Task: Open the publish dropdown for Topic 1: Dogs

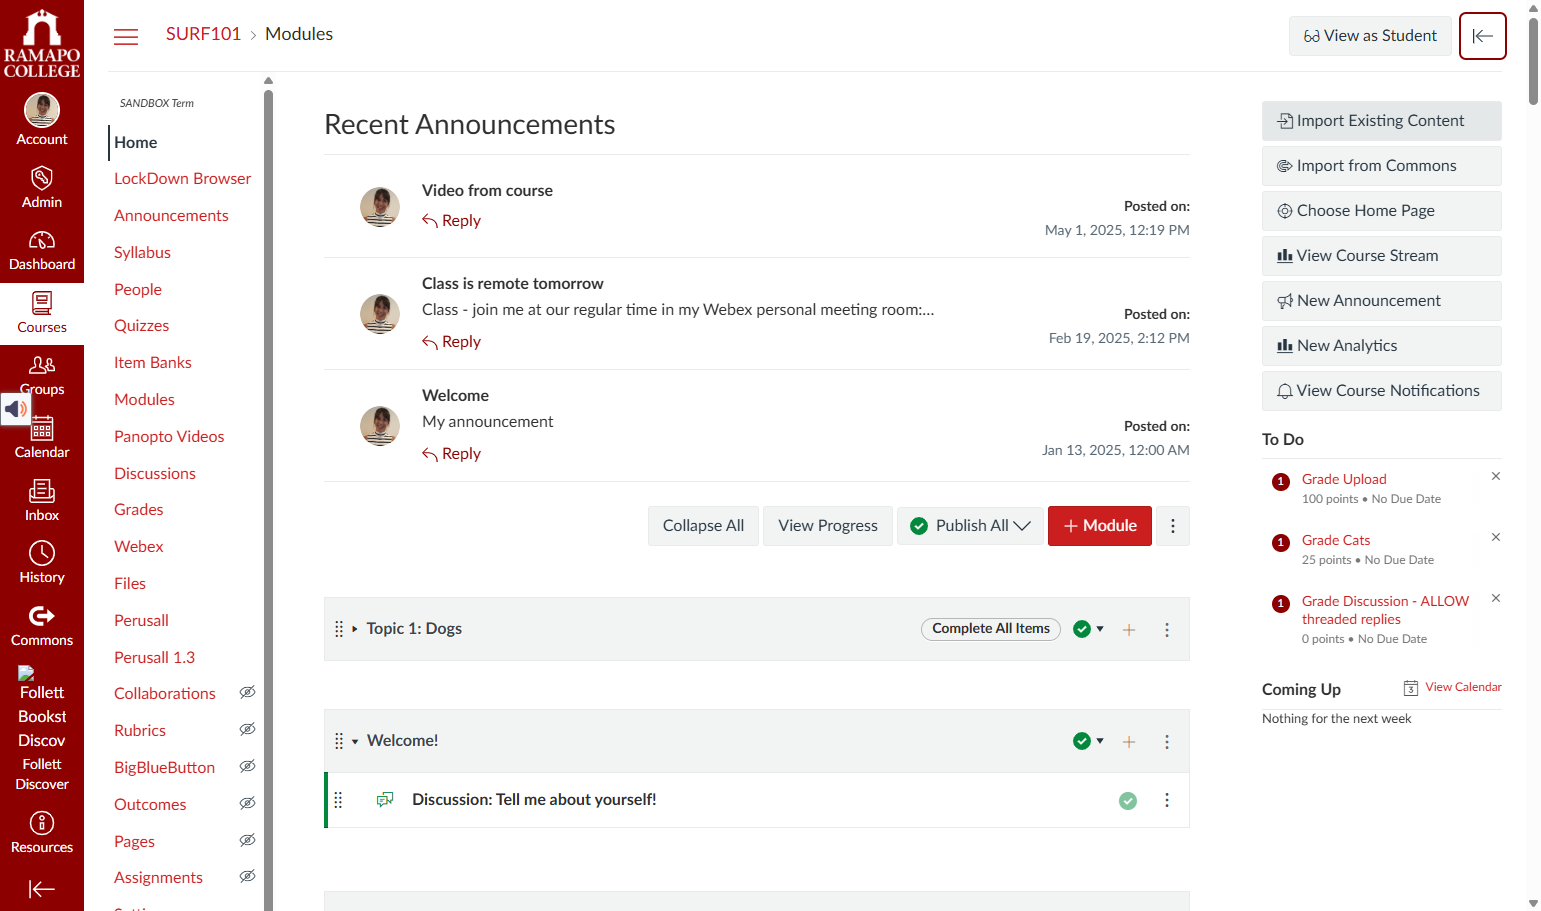Action: coord(1088,629)
